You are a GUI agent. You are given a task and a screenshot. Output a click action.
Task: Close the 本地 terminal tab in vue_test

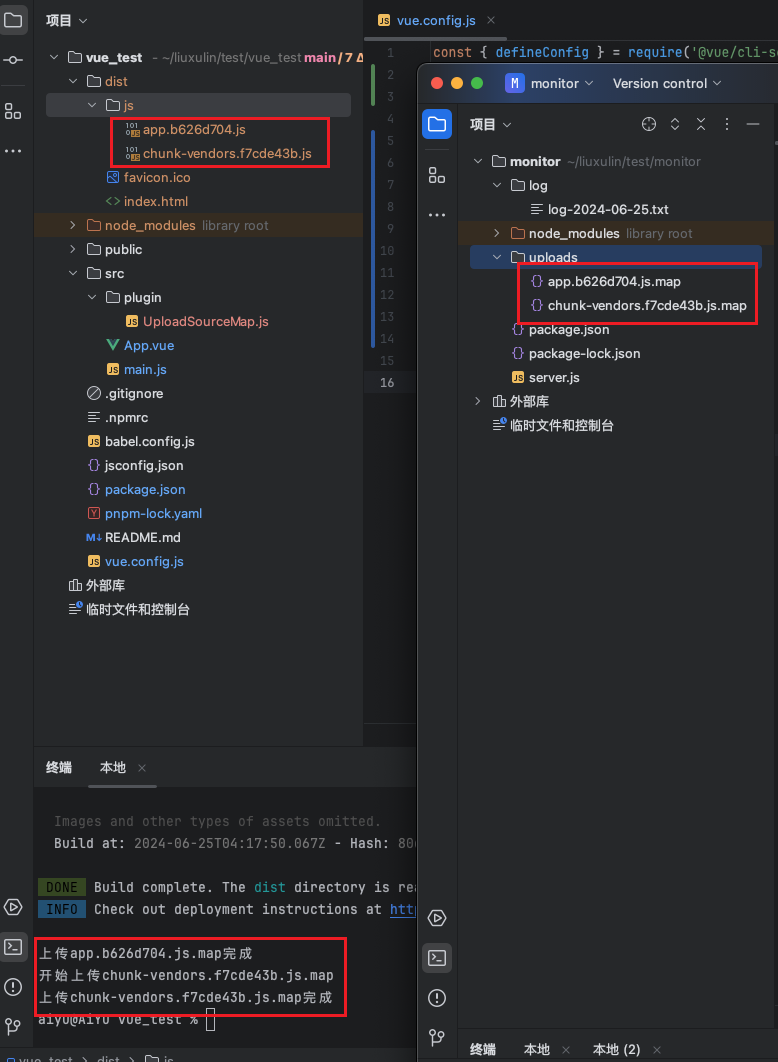point(142,768)
